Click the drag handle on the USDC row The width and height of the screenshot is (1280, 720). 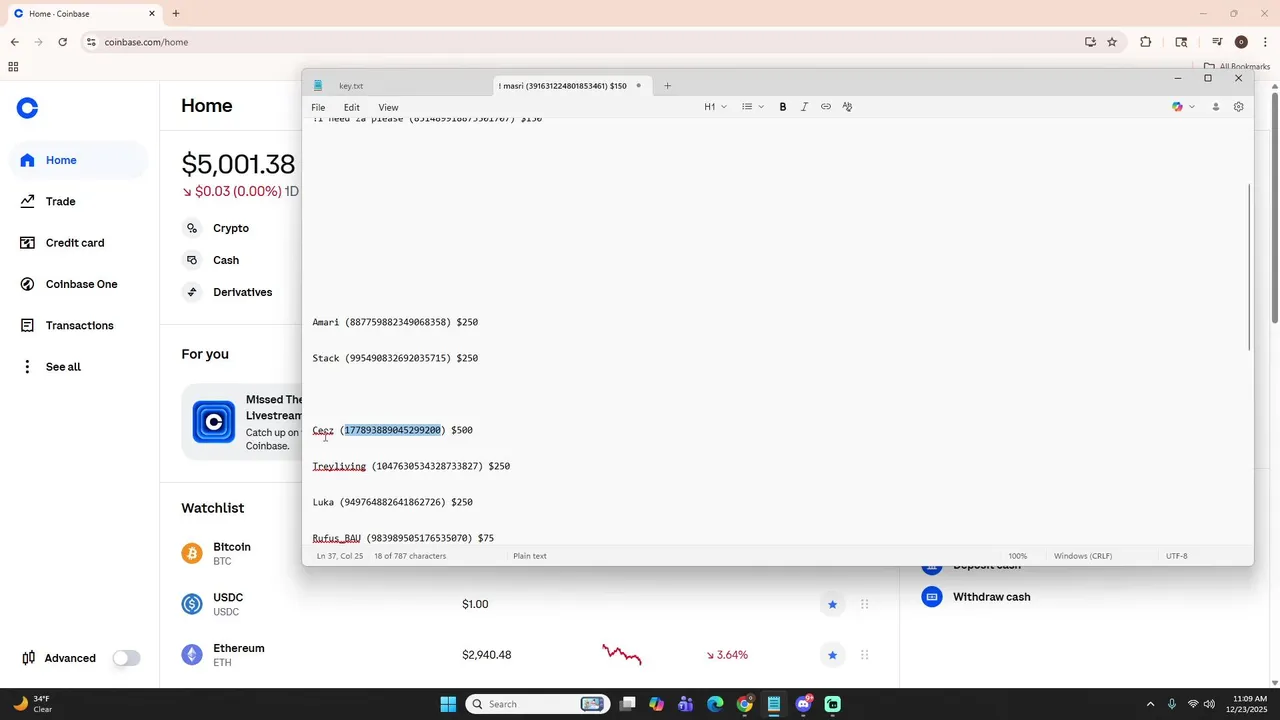point(864,604)
